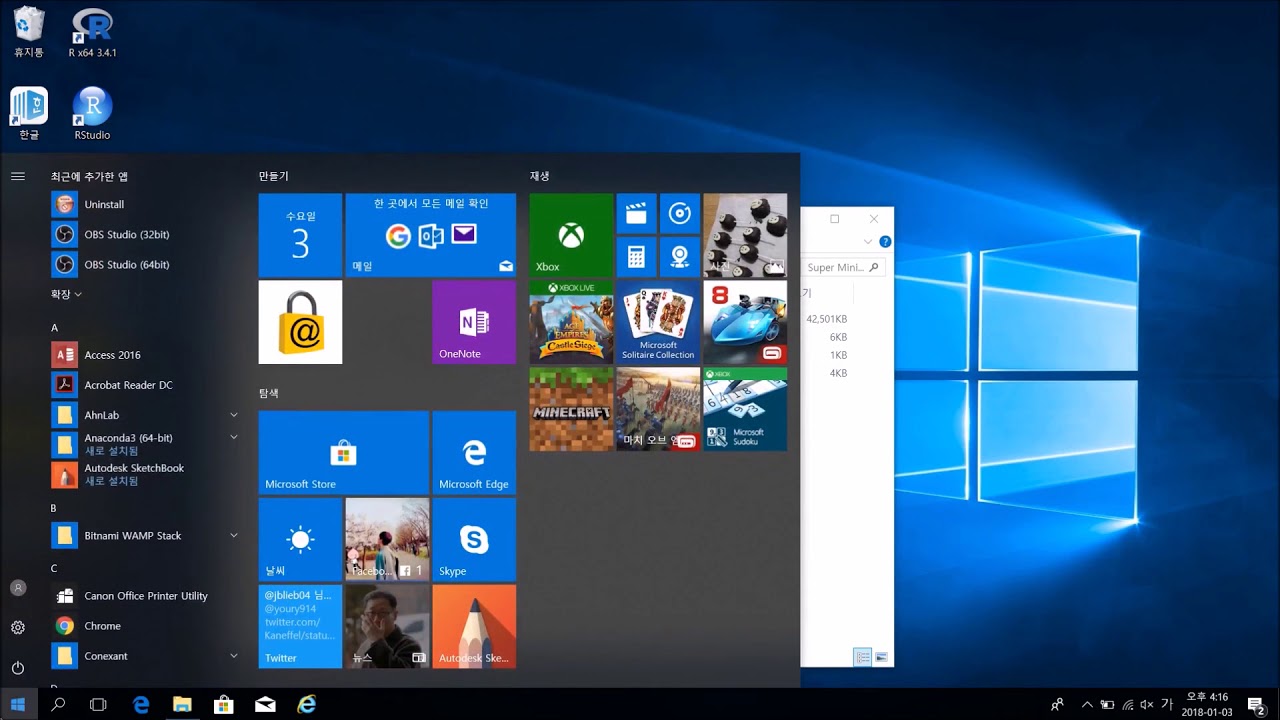The height and width of the screenshot is (720, 1280).
Task: Expand the recently added list (확장)
Action: 66,294
